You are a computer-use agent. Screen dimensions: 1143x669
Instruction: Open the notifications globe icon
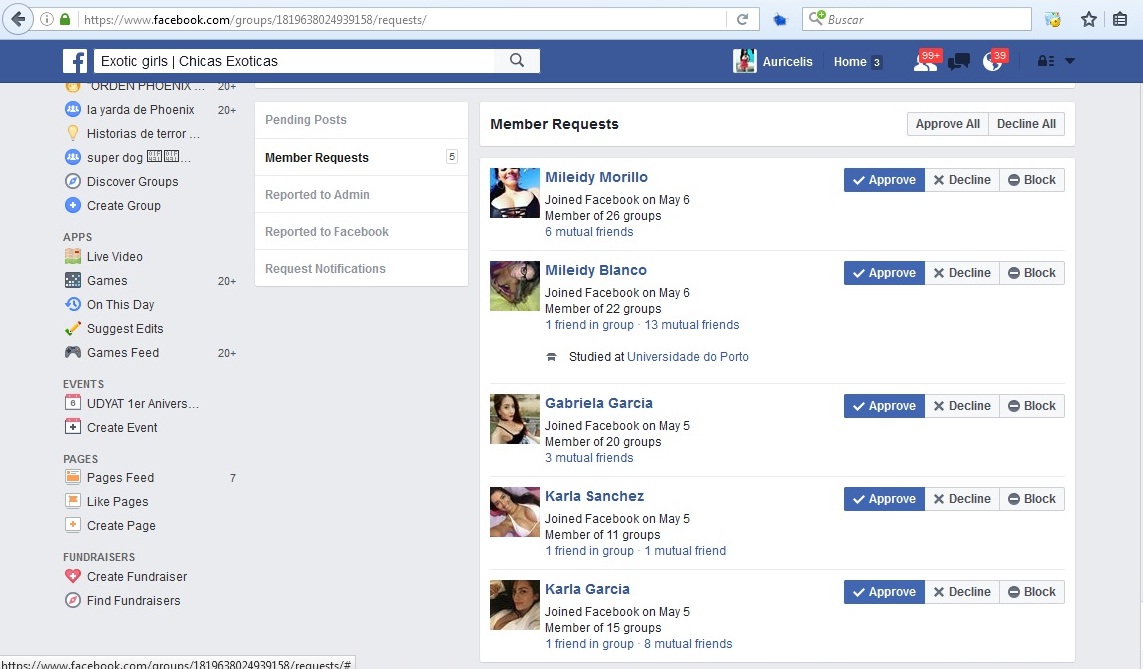tap(993, 61)
